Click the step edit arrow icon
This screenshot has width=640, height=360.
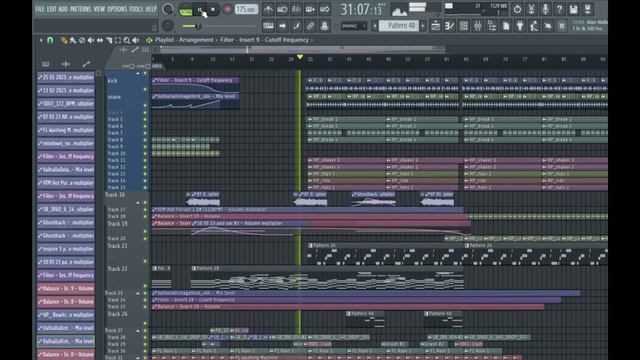(x=282, y=26)
